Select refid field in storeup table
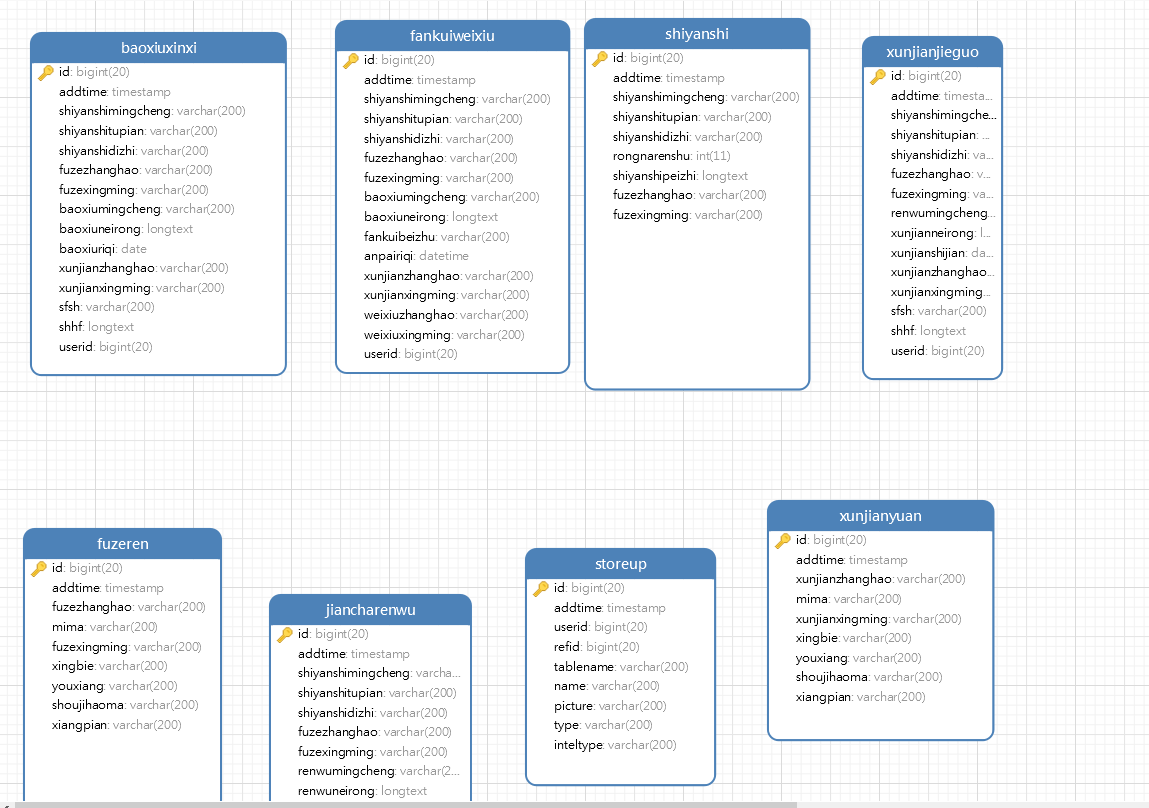The image size is (1149, 808). (596, 647)
